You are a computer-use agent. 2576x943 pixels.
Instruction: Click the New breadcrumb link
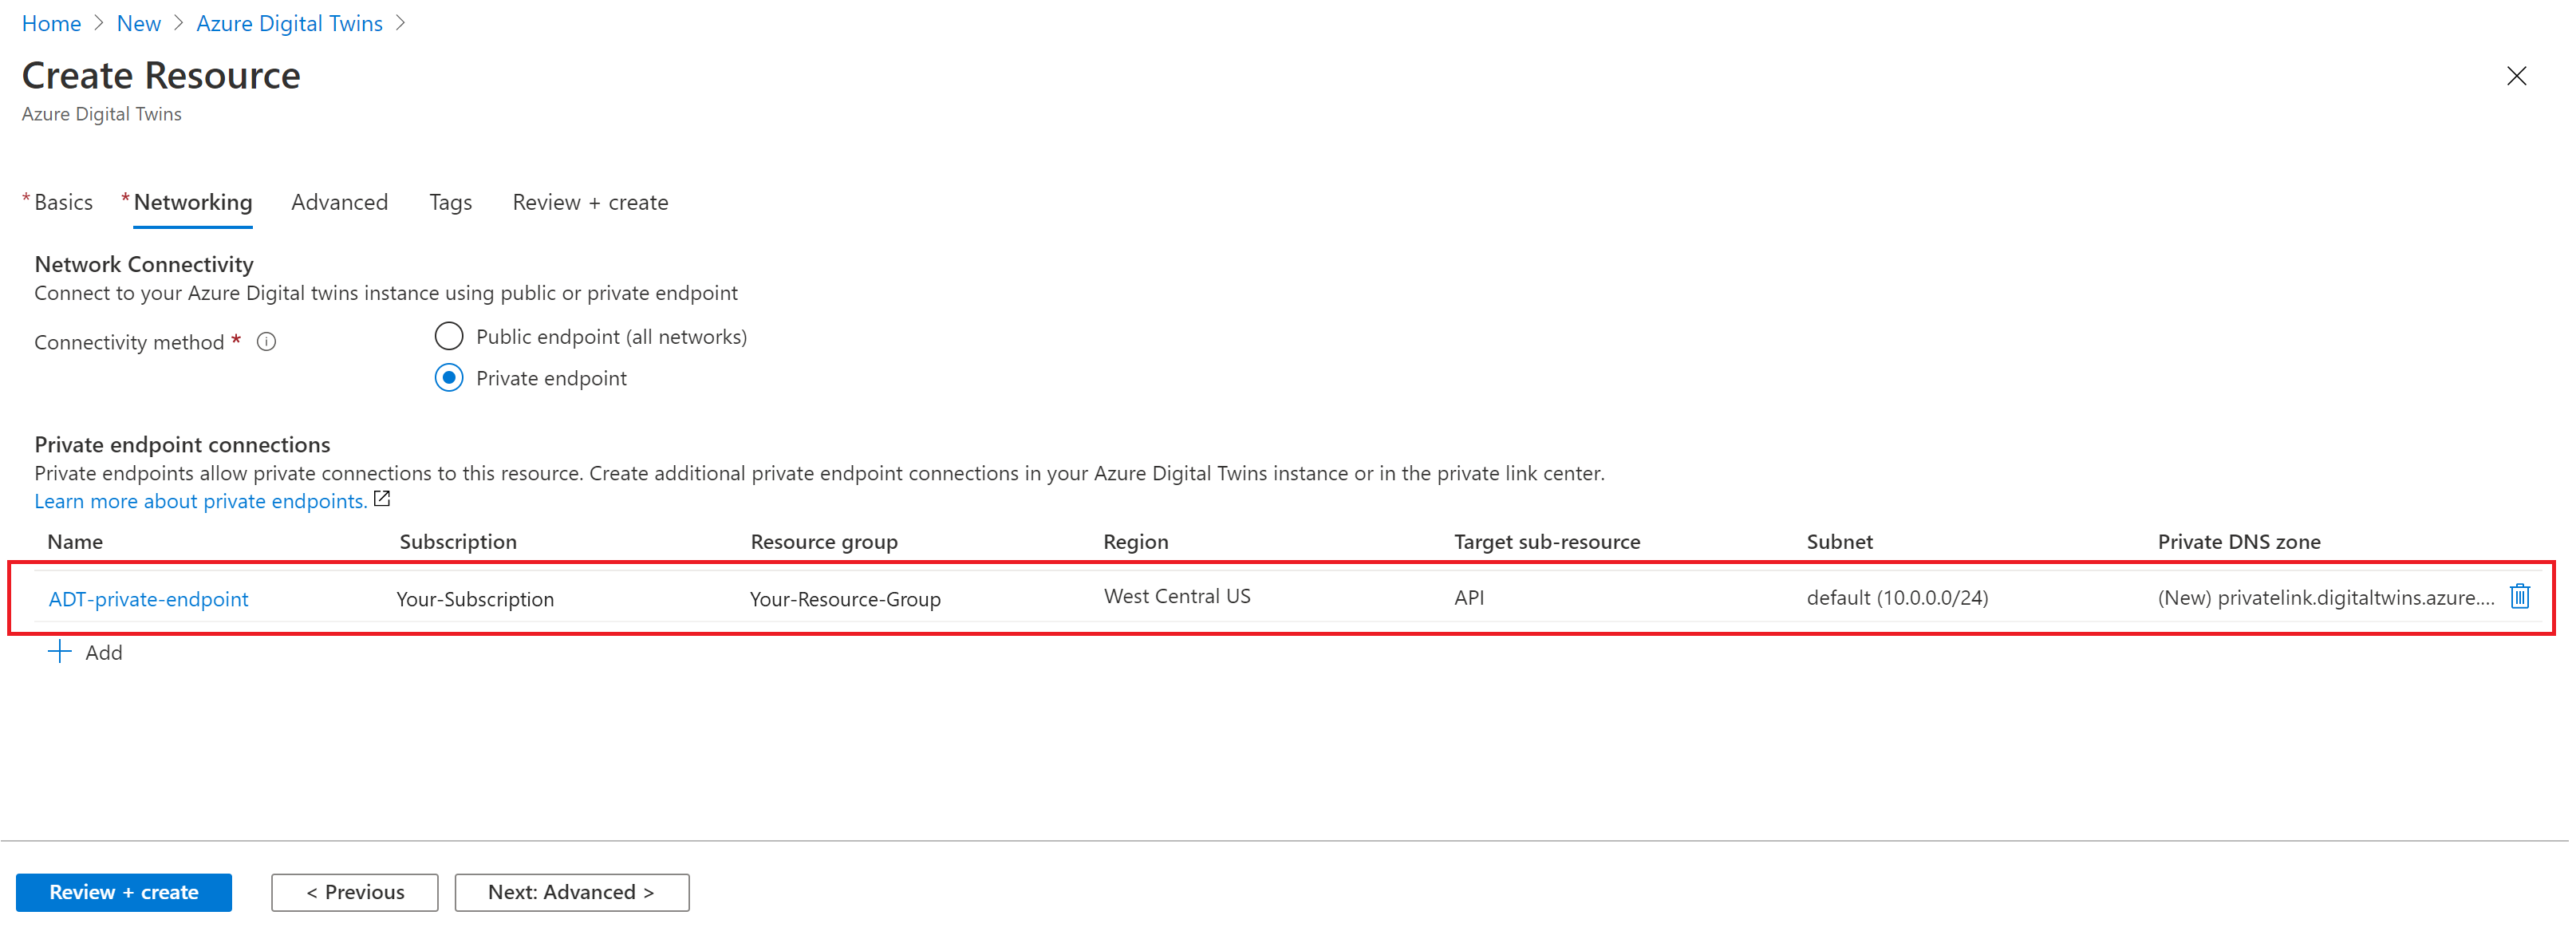pos(138,23)
